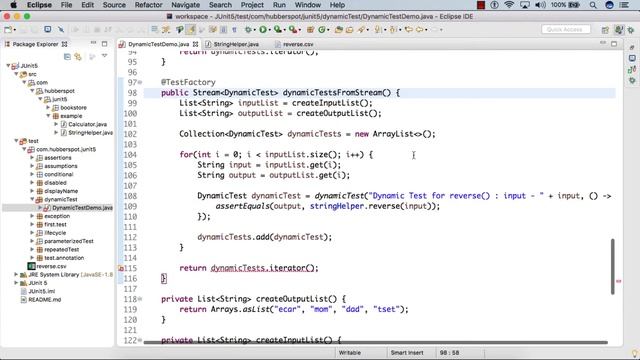This screenshot has height=360, width=640.
Task: Collapse the src folder node
Action: click(16, 74)
